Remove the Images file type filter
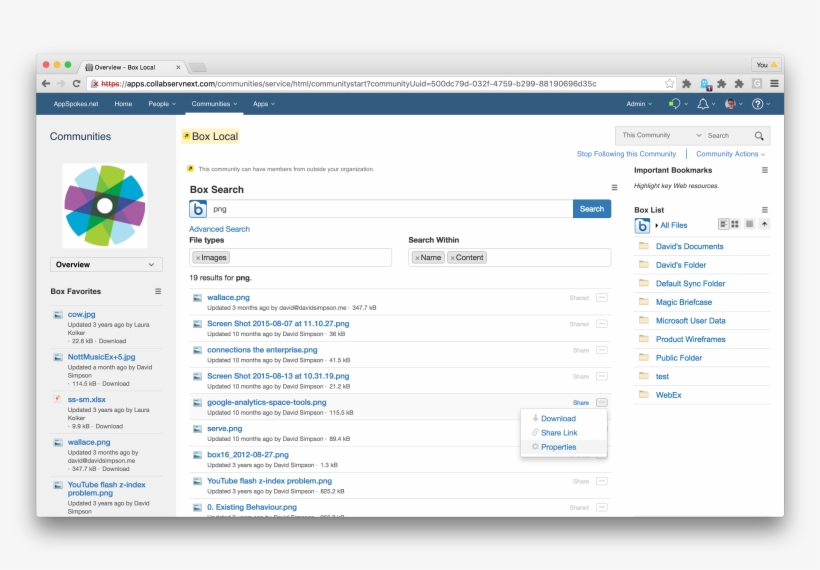 click(x=198, y=258)
